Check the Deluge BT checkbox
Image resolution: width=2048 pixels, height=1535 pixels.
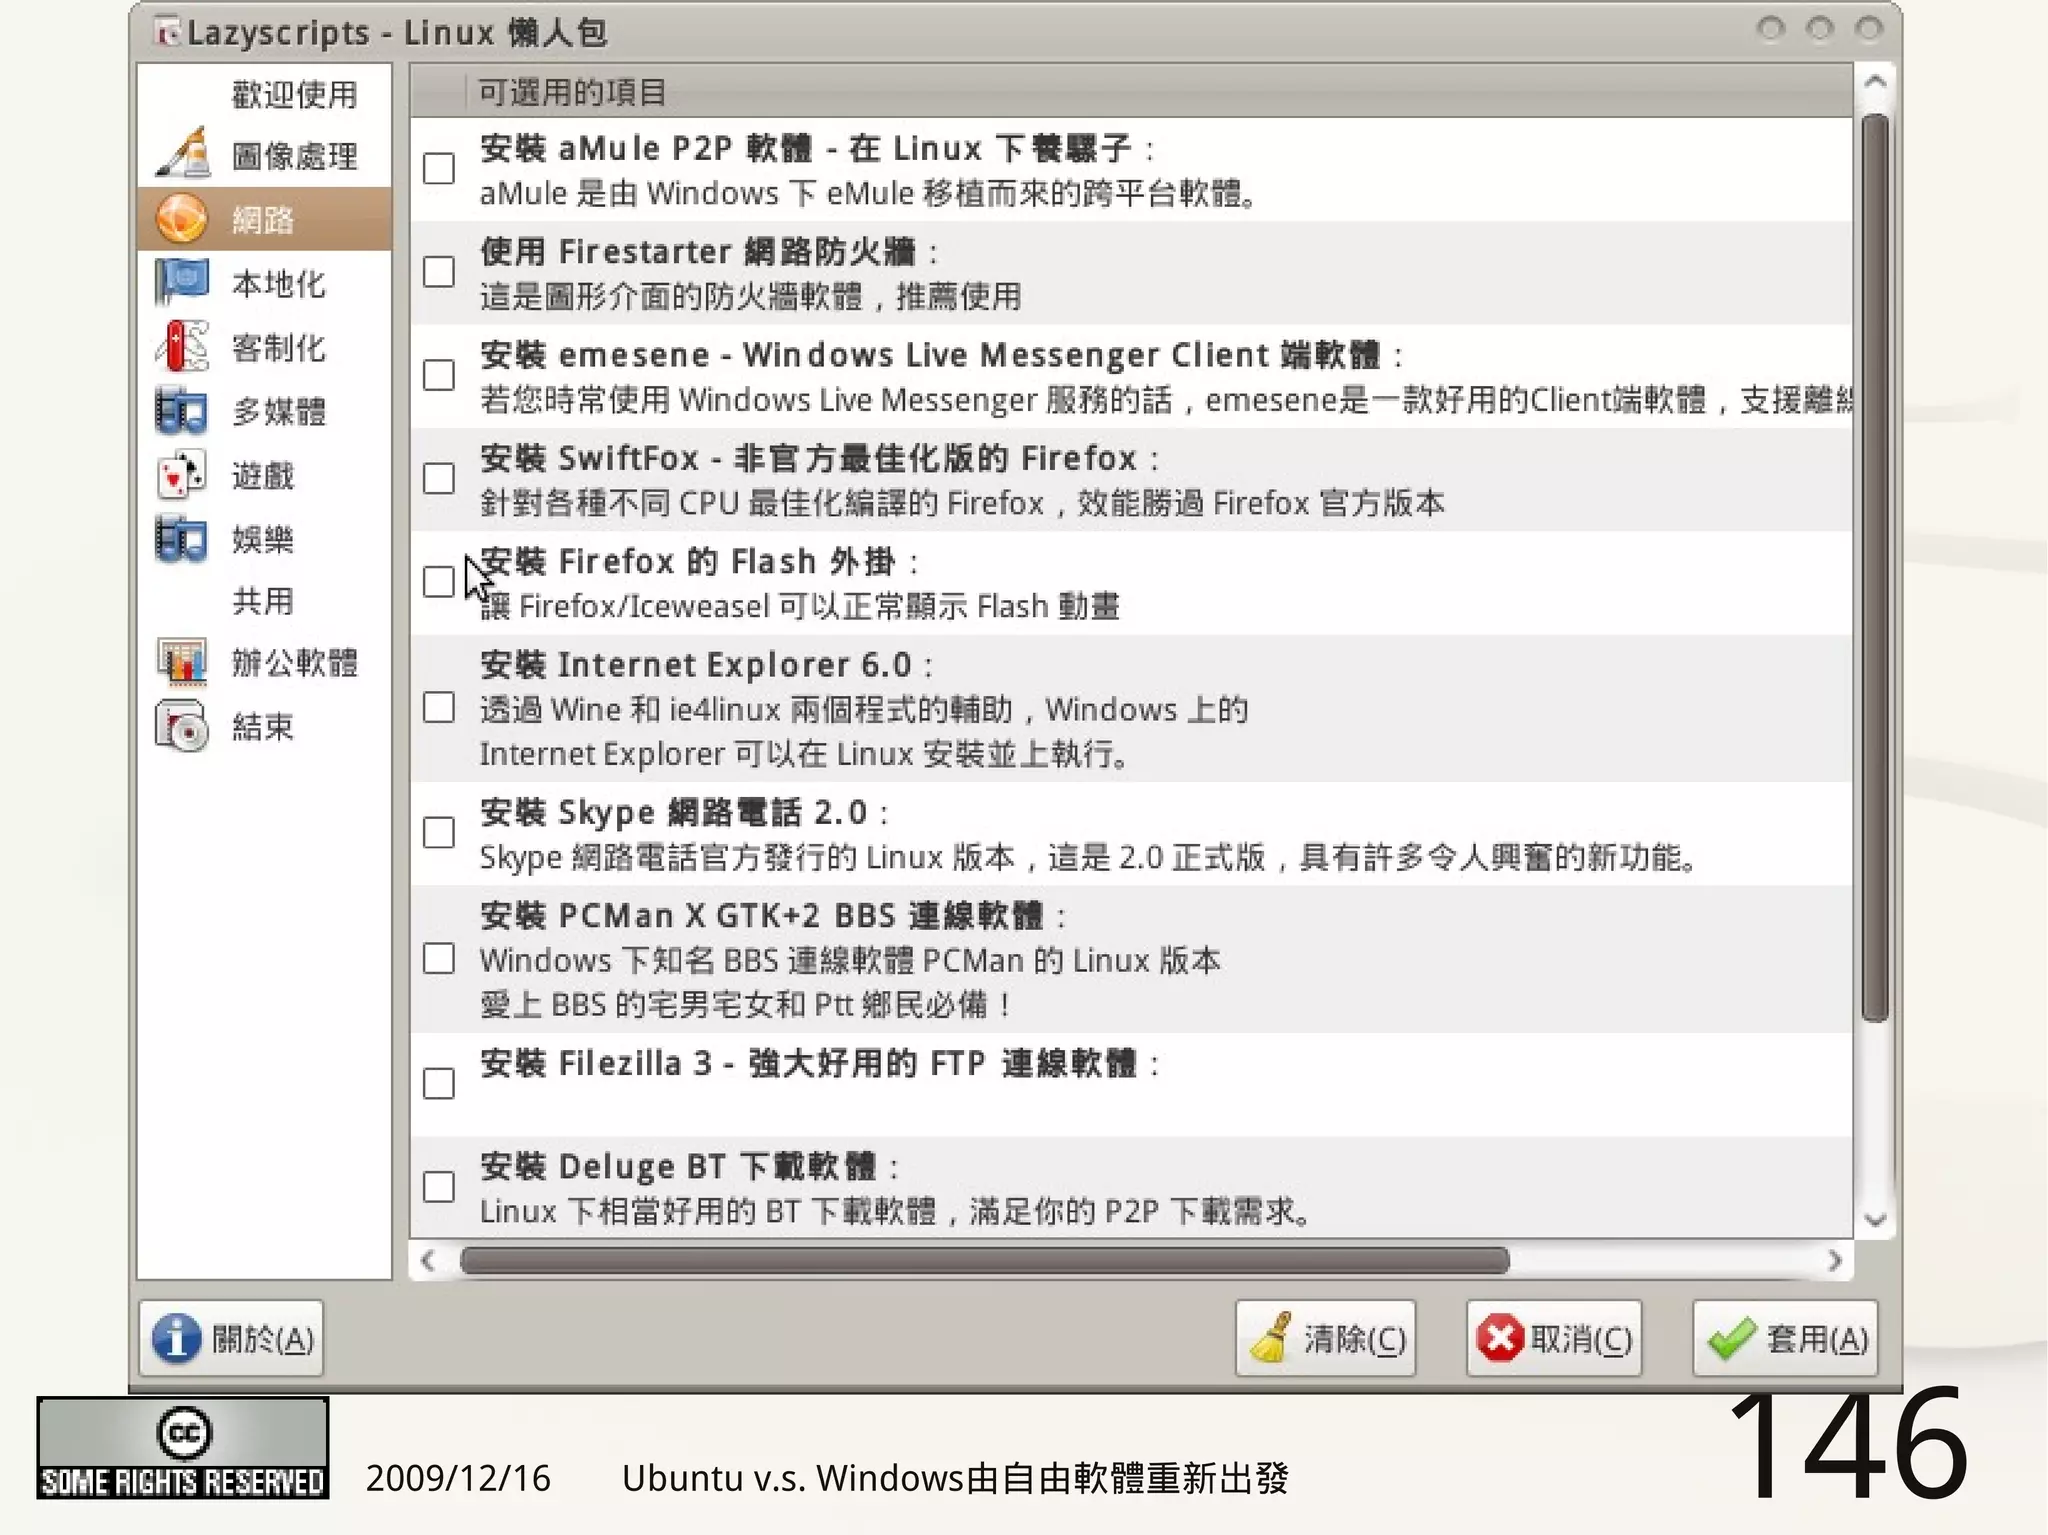[439, 1187]
